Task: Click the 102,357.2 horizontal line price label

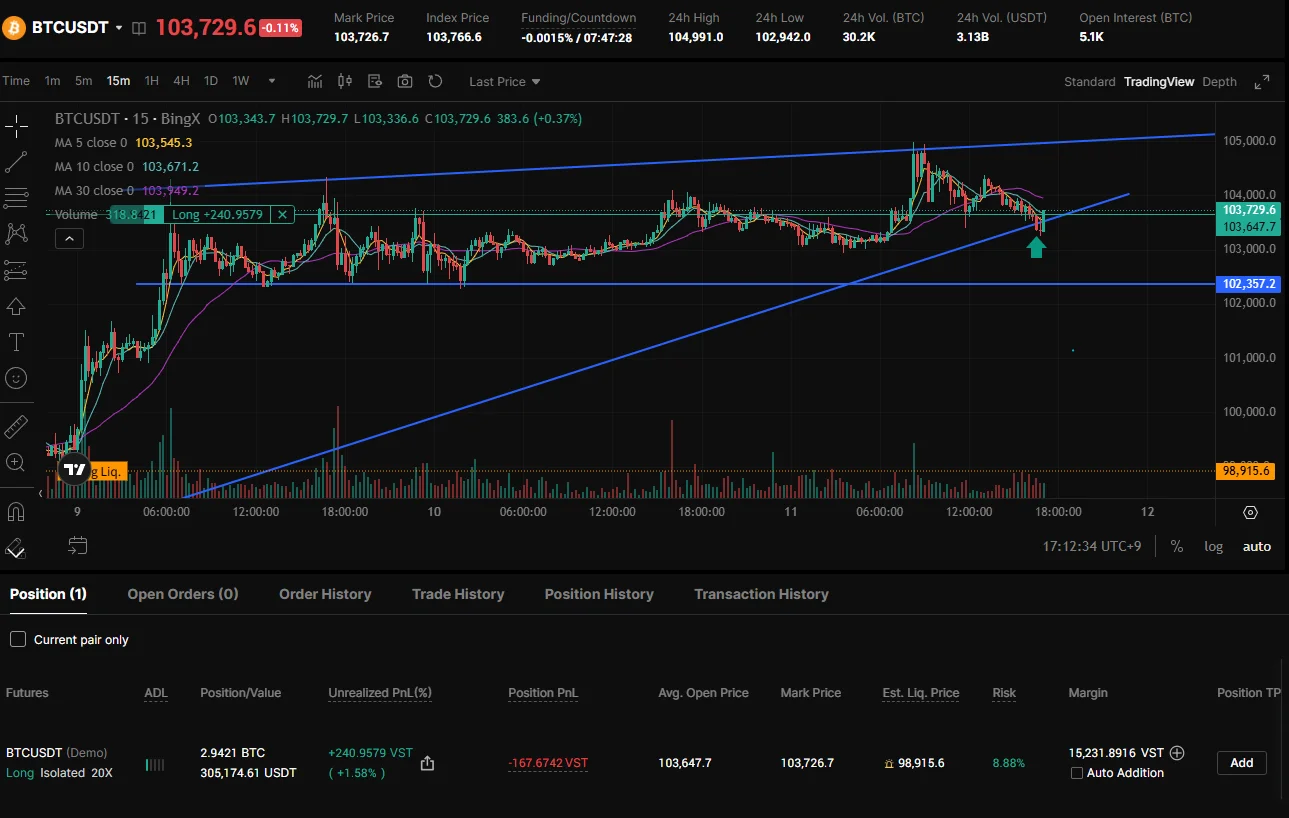Action: (x=1248, y=284)
